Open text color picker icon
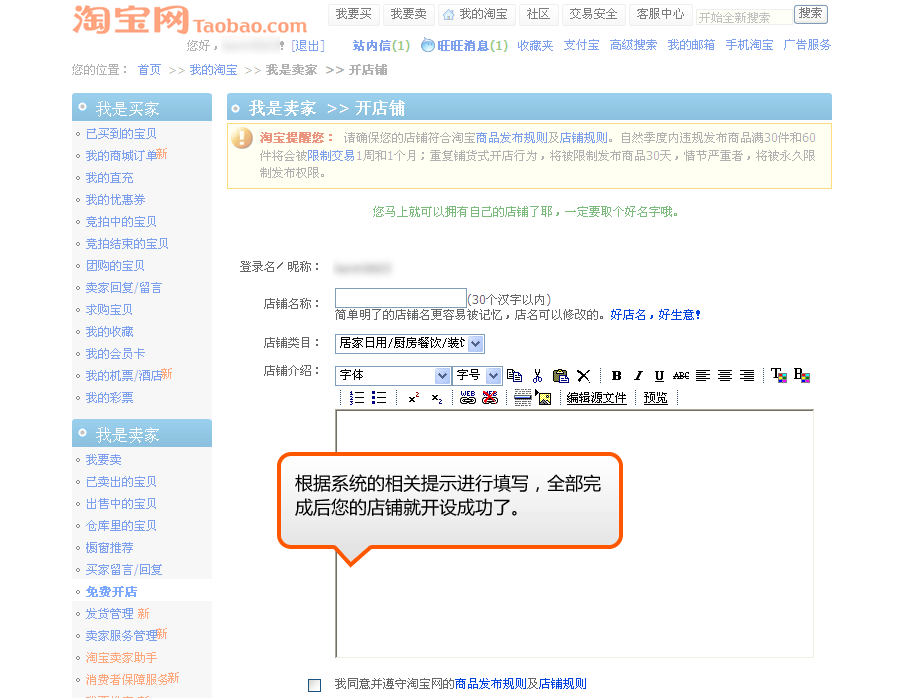The height and width of the screenshot is (698, 900). [x=779, y=375]
